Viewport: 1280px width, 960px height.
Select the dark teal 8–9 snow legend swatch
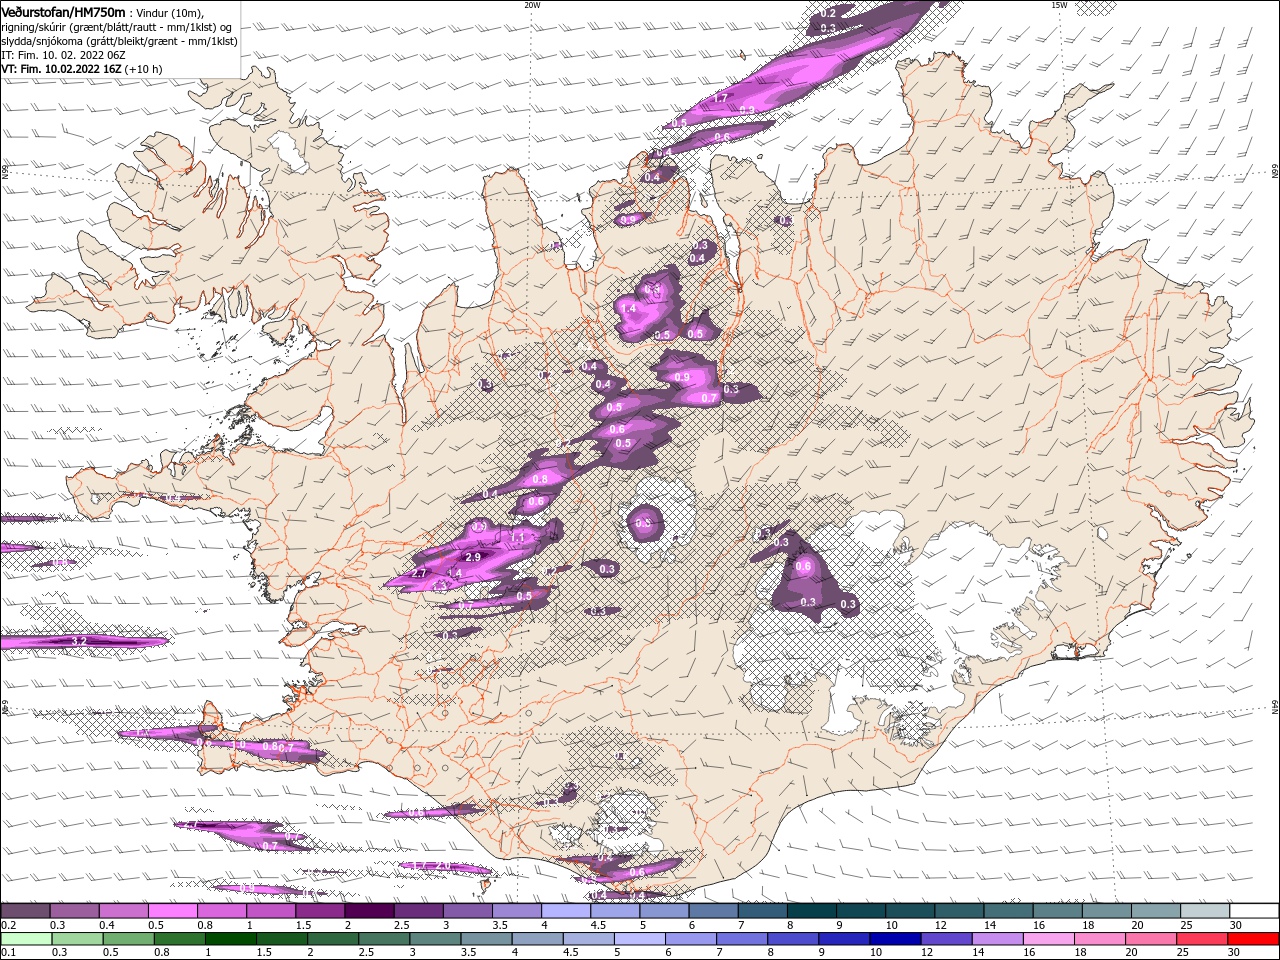point(811,911)
